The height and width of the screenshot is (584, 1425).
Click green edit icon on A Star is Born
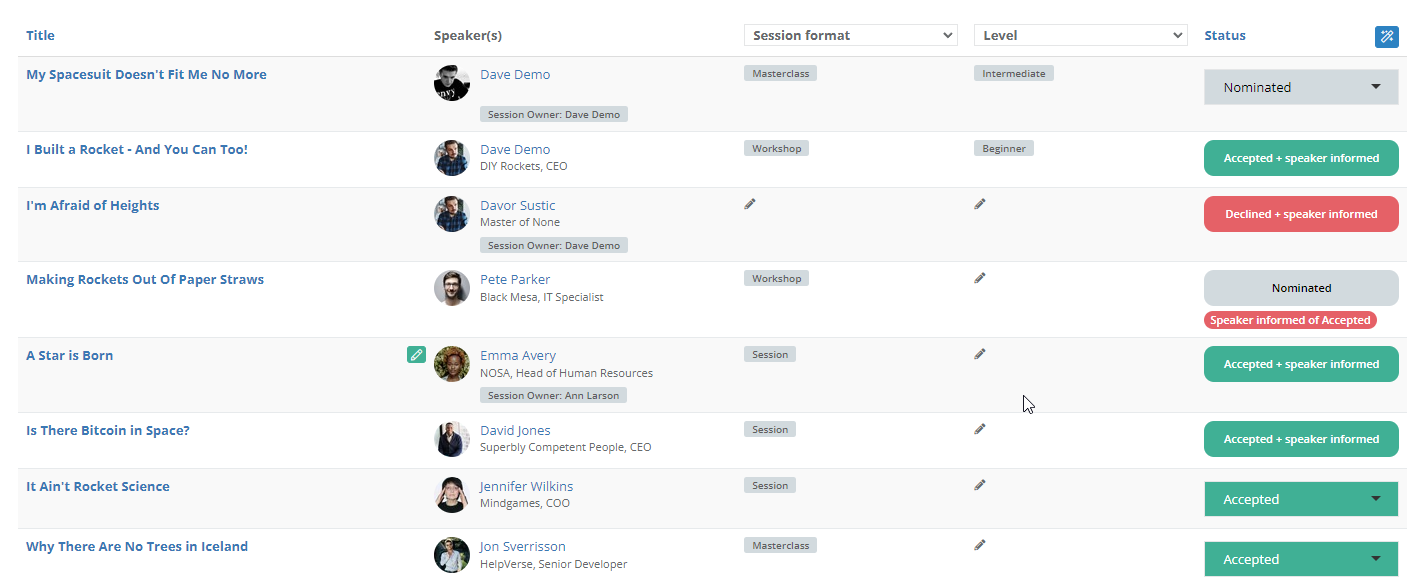coord(416,354)
